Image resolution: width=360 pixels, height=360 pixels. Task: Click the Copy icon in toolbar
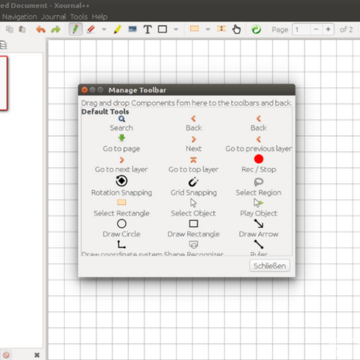10,29
